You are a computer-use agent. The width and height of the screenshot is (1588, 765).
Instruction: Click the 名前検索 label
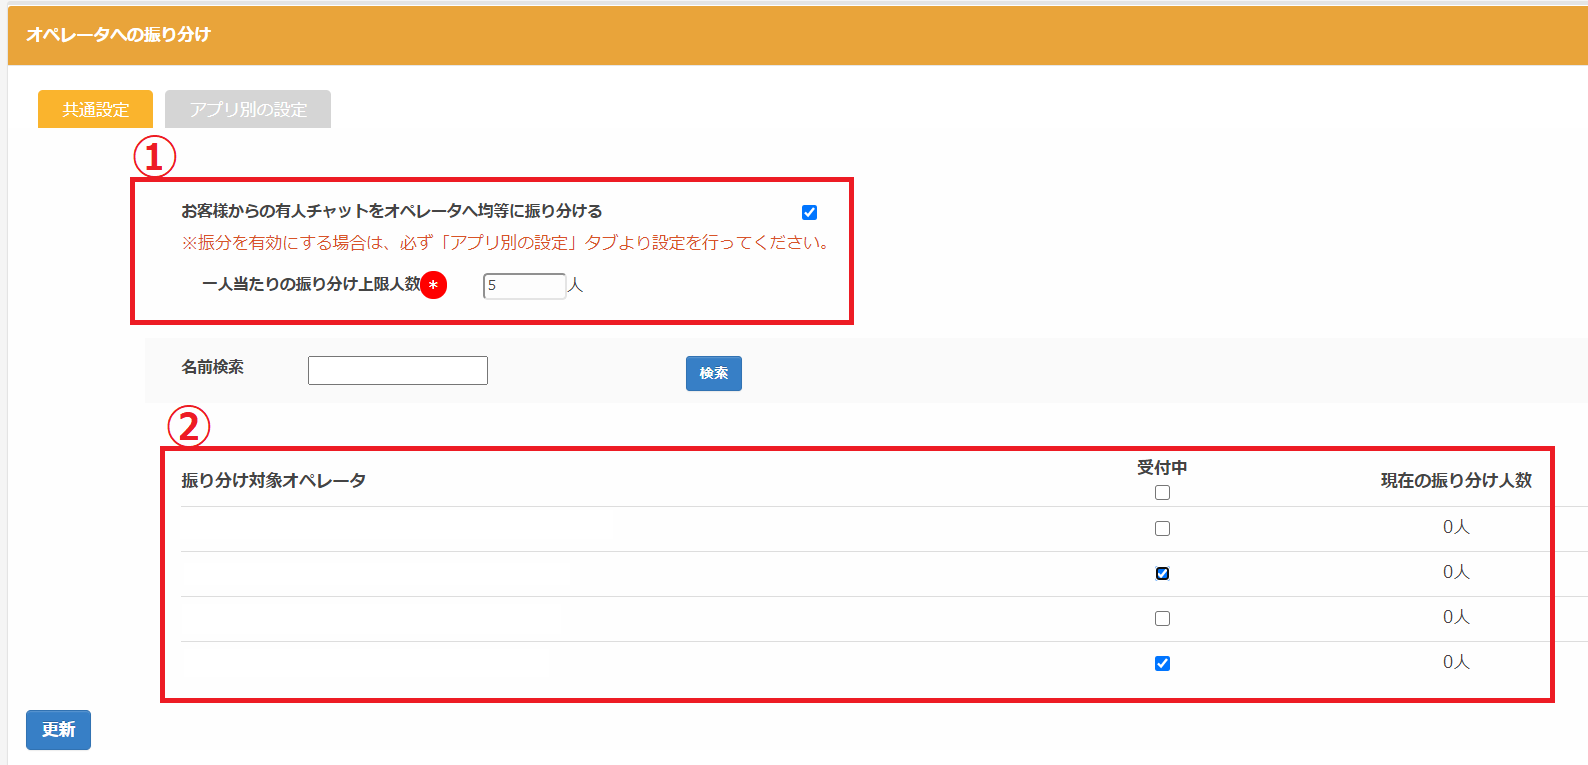coord(212,367)
